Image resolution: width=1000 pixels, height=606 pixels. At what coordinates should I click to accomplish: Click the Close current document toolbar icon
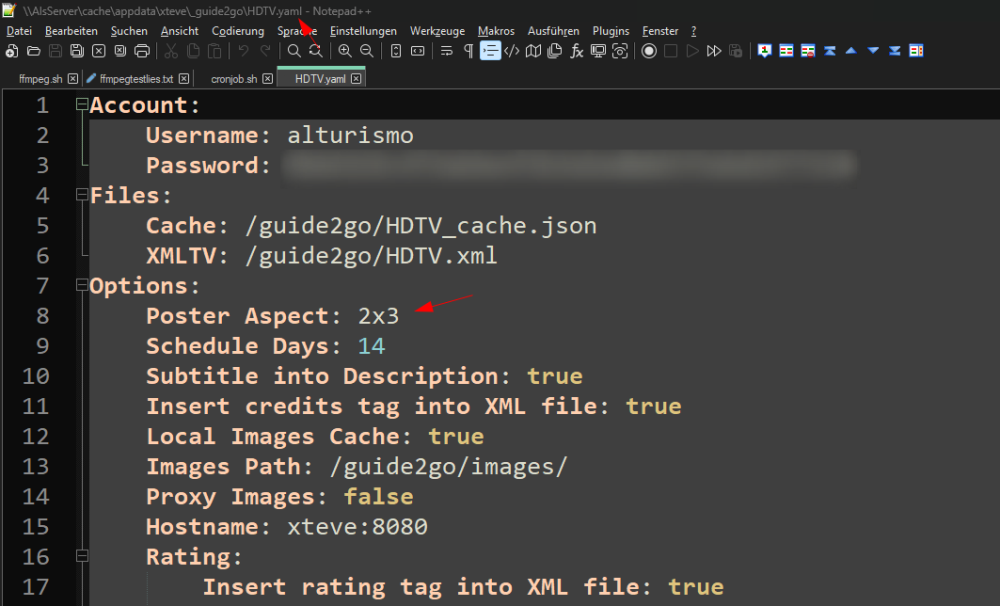click(99, 51)
